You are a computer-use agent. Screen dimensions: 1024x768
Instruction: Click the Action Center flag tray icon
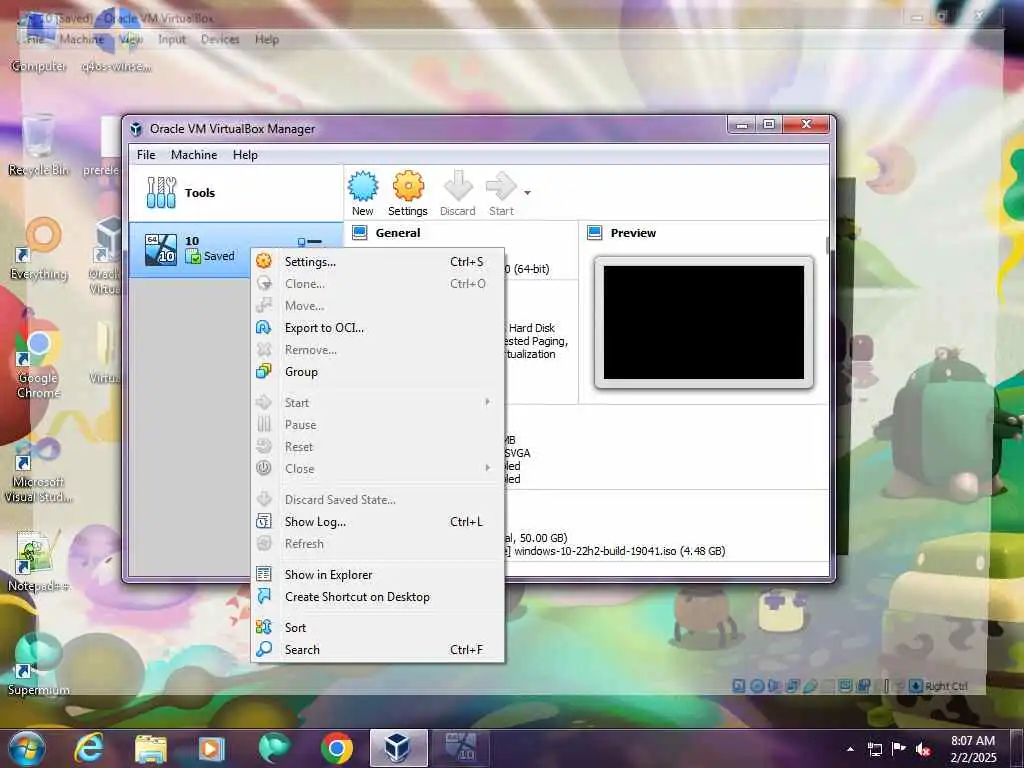click(x=899, y=749)
